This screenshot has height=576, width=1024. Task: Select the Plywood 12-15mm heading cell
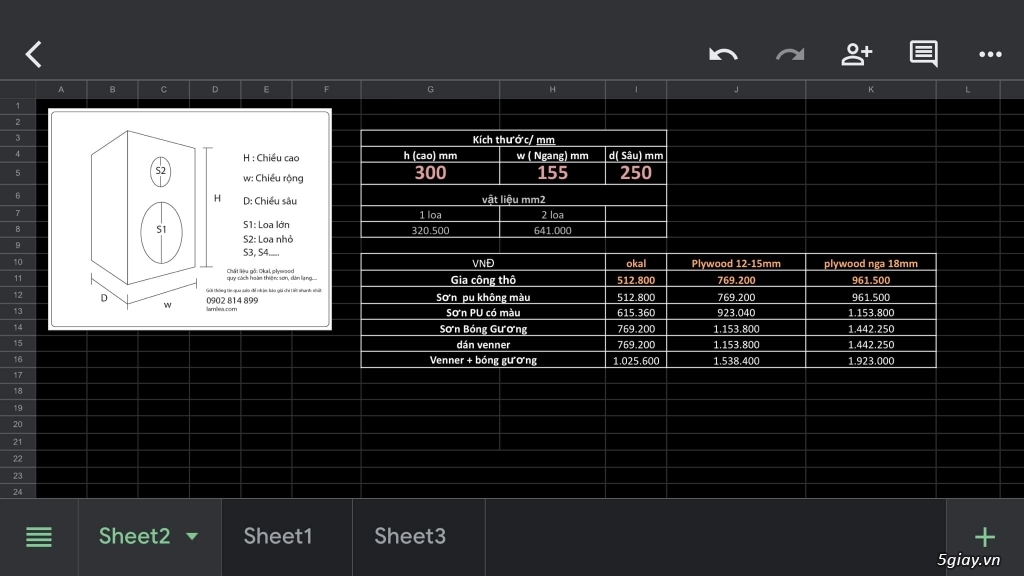click(x=736, y=263)
